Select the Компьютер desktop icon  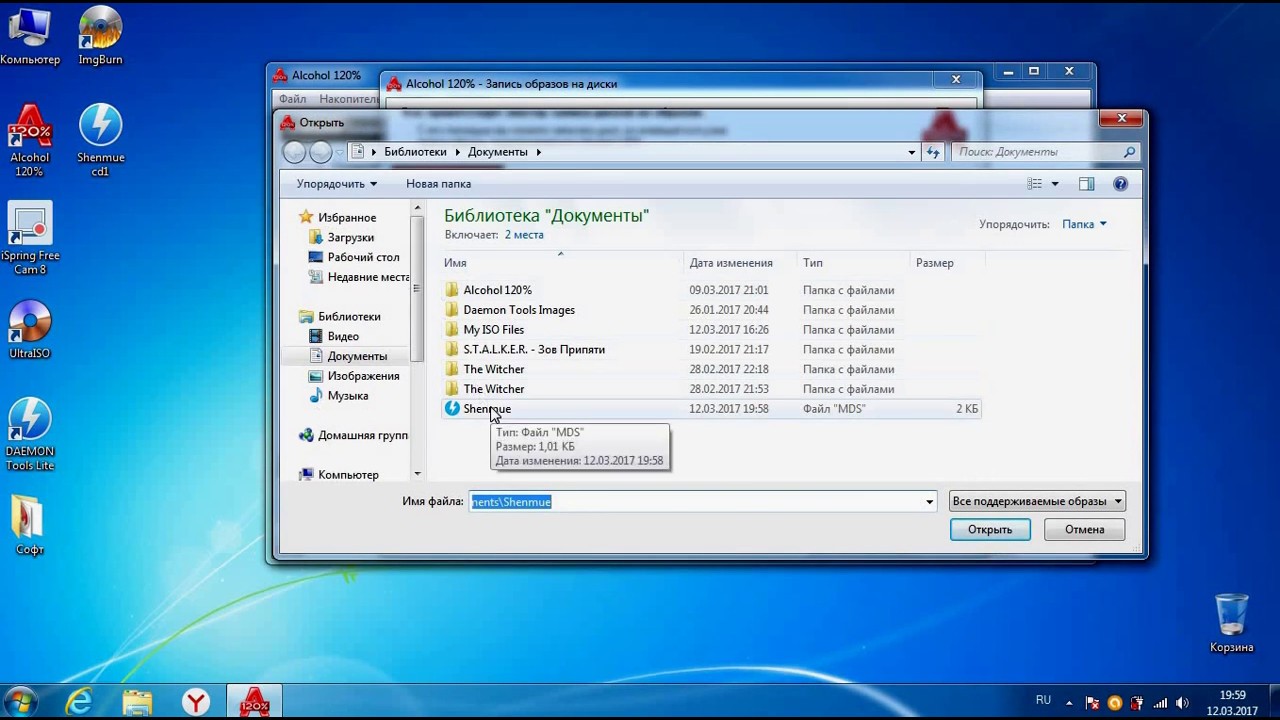pos(30,36)
